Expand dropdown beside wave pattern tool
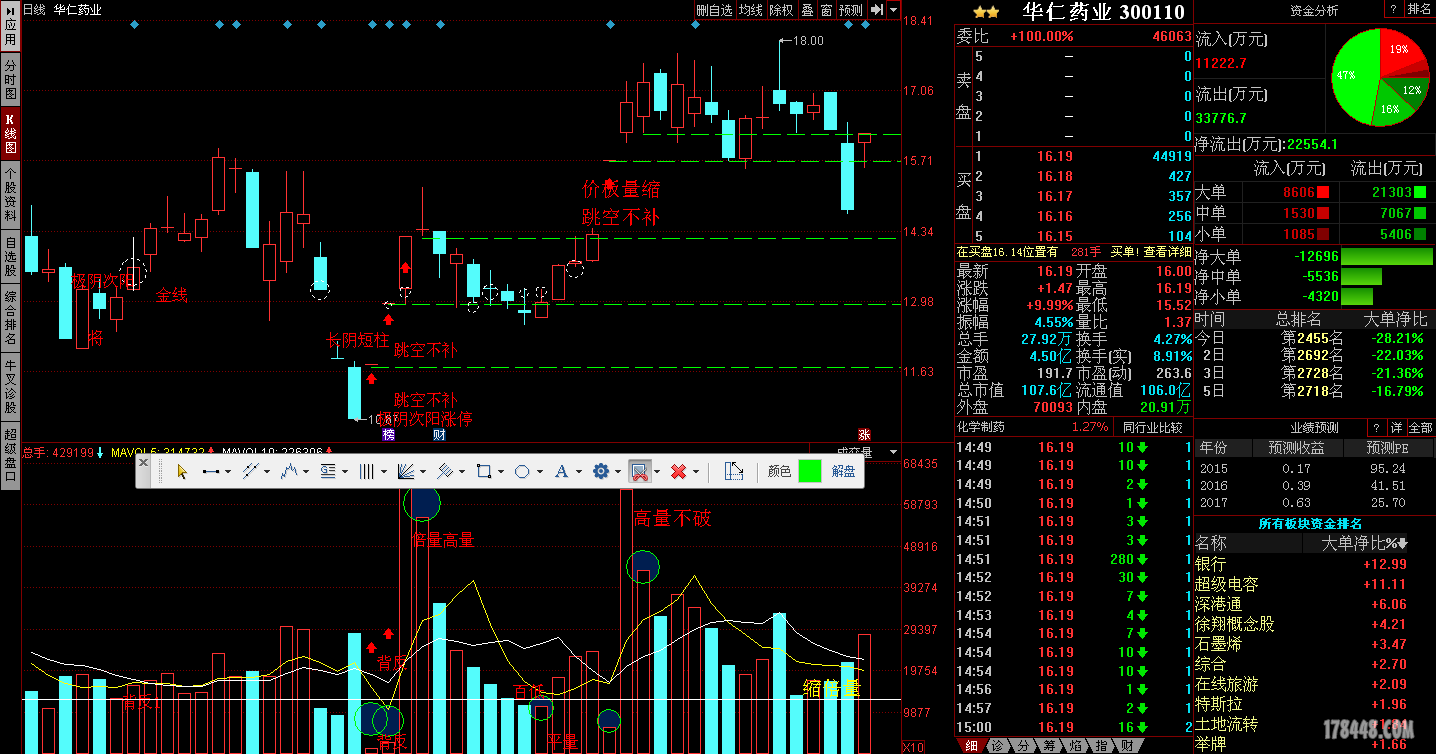 (x=306, y=472)
